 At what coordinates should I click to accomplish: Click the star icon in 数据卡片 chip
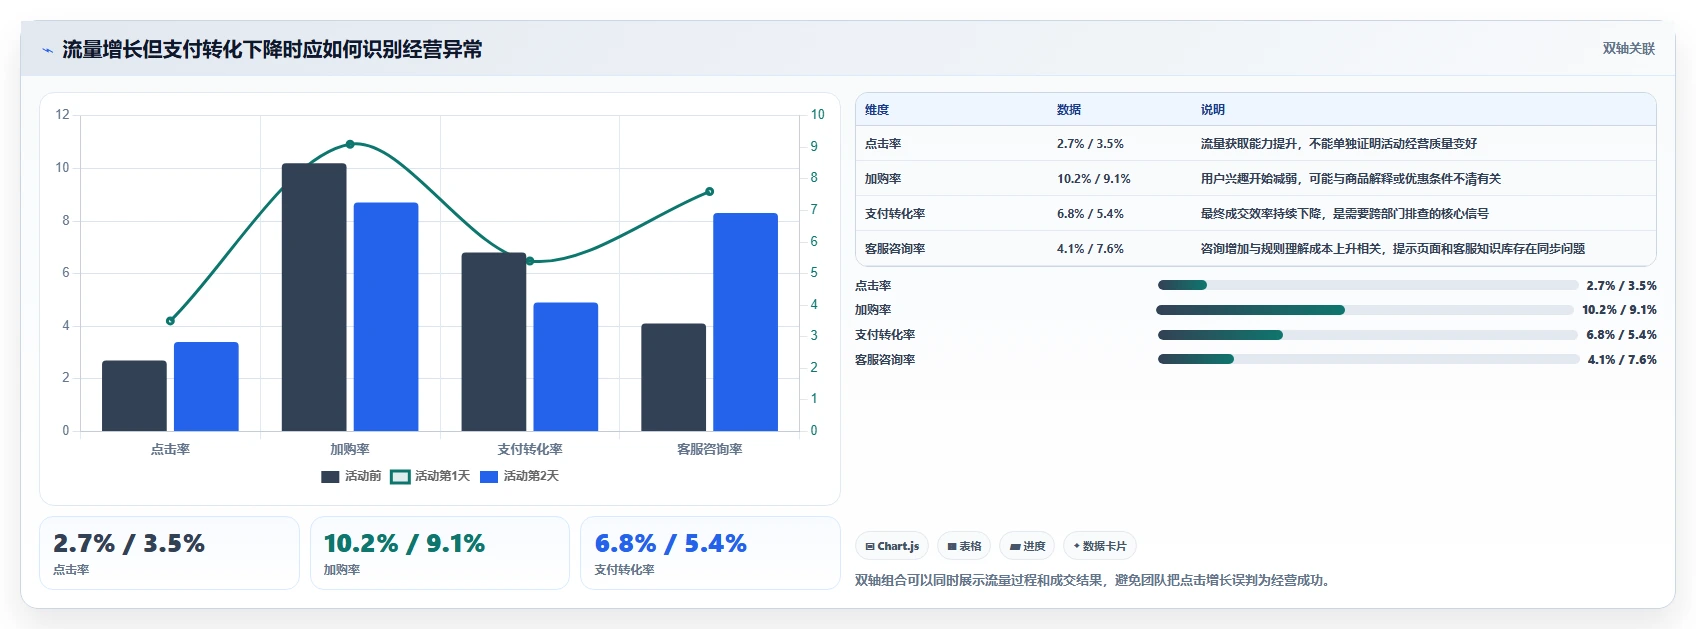pyautogui.click(x=1076, y=546)
